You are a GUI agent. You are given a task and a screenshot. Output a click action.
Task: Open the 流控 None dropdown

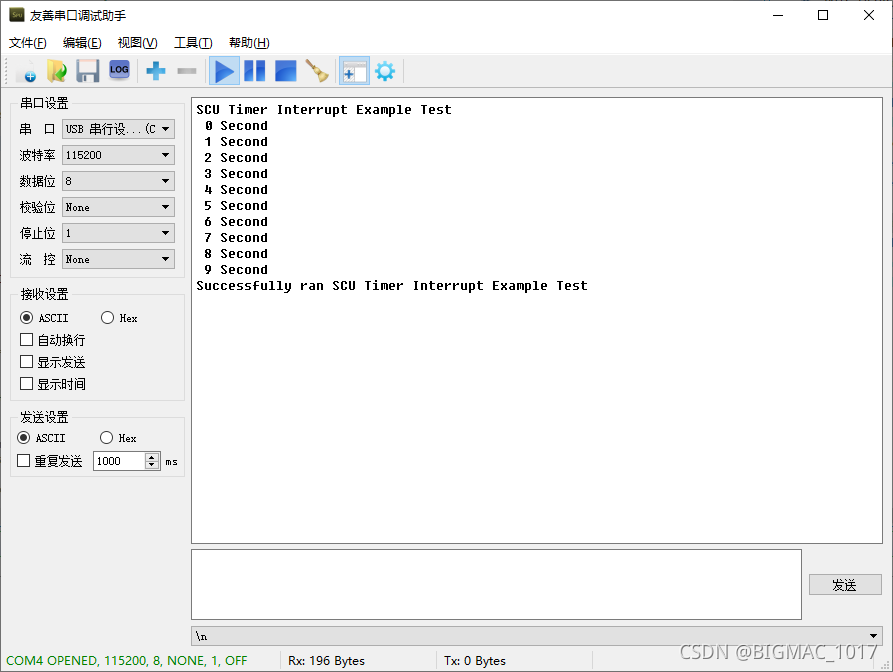118,259
